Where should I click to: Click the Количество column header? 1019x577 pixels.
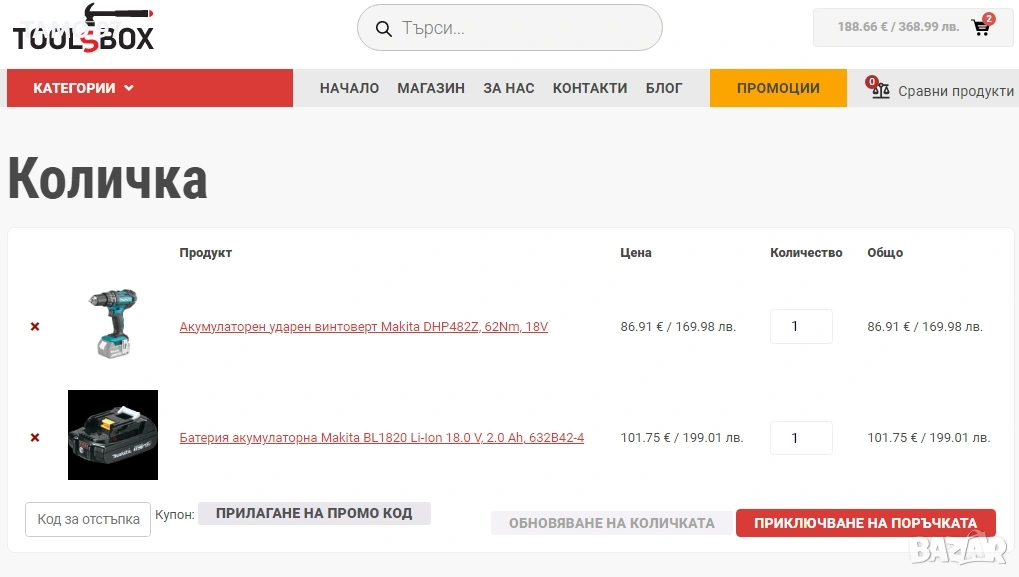(x=806, y=253)
